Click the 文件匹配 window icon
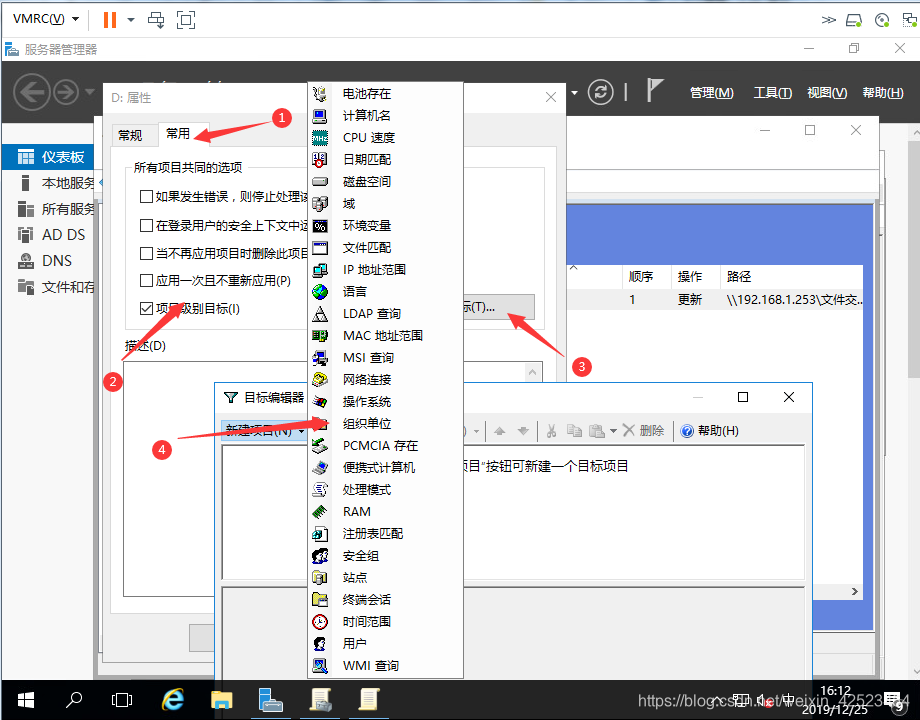The width and height of the screenshot is (920, 720). tap(320, 248)
